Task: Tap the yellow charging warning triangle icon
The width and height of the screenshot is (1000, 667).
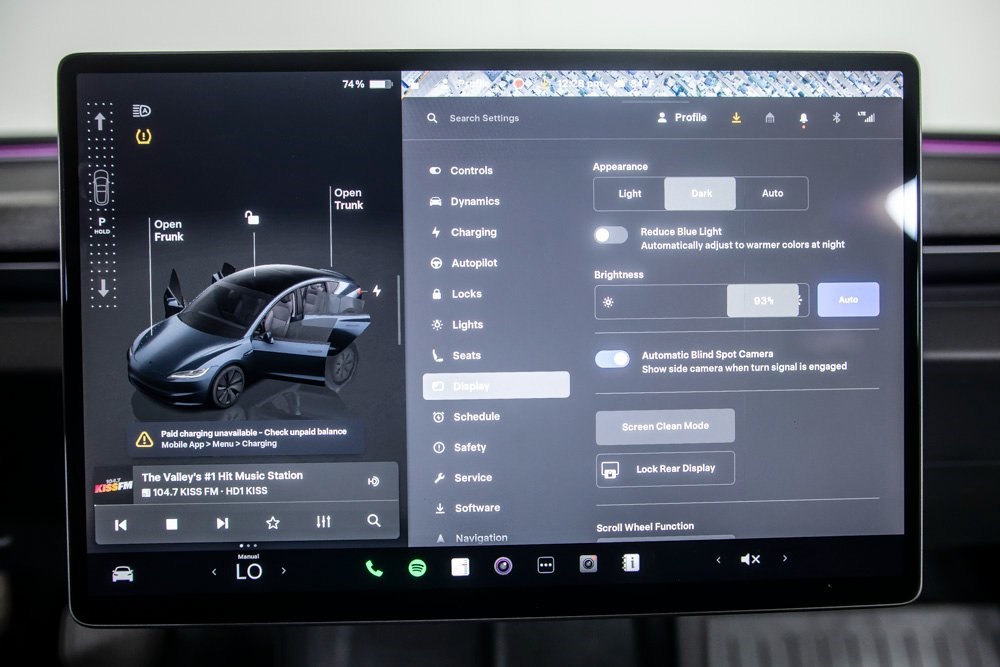Action: point(144,439)
